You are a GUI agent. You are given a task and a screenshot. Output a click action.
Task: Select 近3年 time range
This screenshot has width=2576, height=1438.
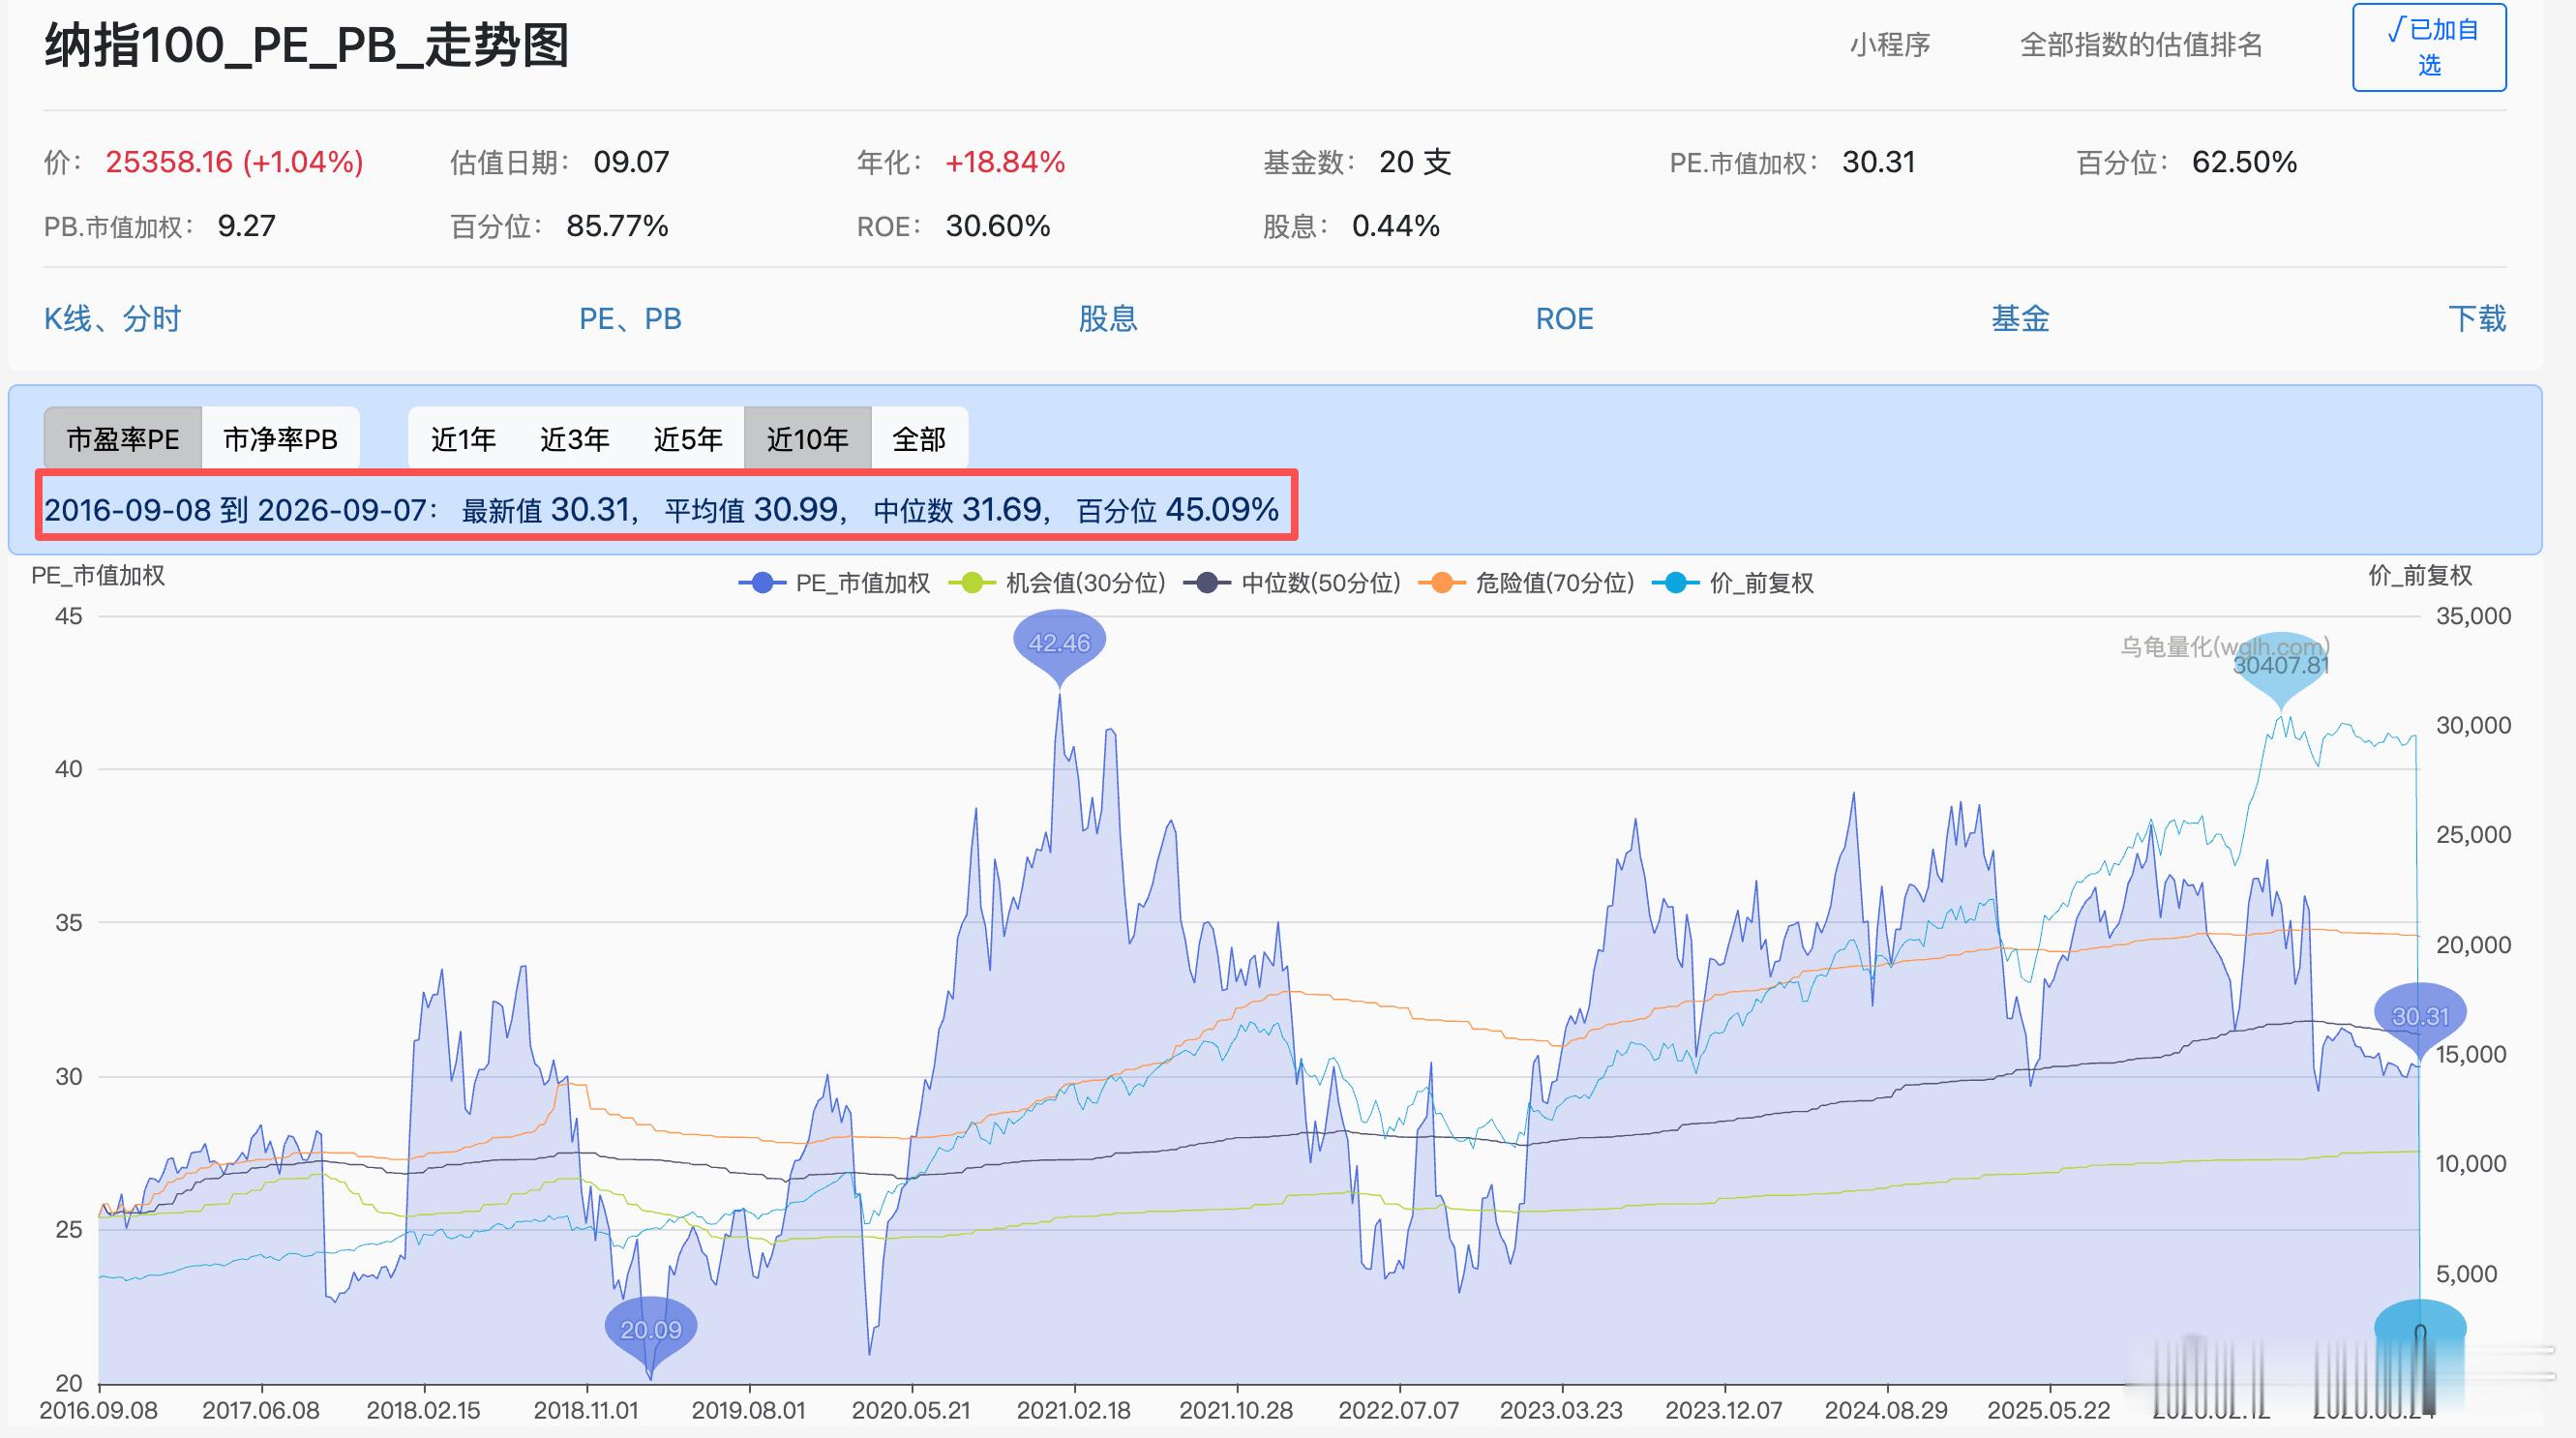(x=575, y=439)
